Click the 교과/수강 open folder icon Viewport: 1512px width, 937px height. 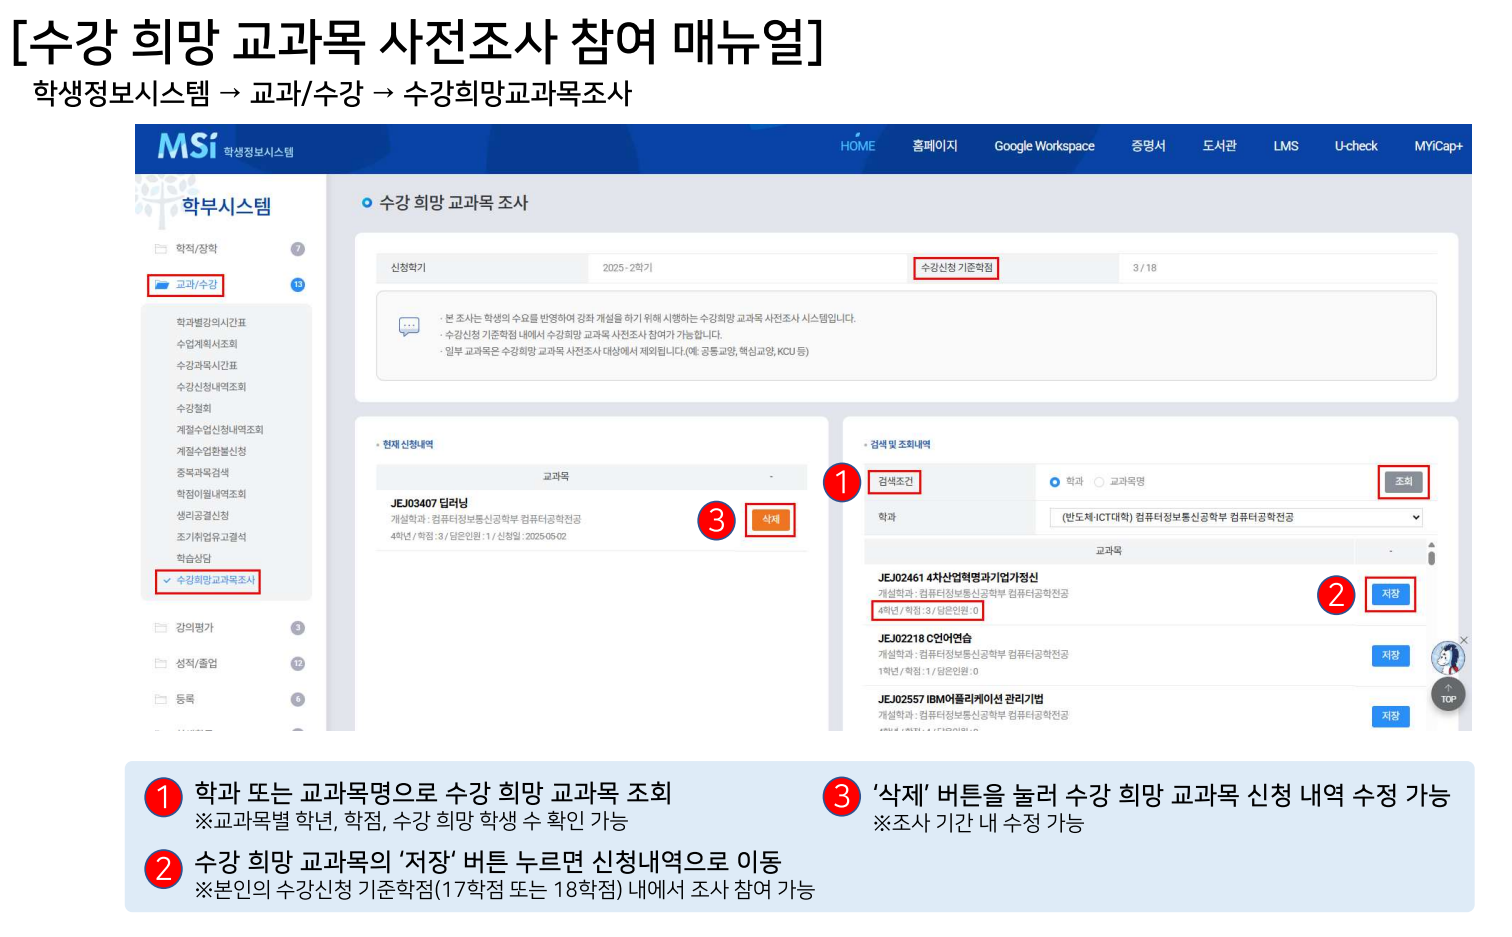coord(161,285)
